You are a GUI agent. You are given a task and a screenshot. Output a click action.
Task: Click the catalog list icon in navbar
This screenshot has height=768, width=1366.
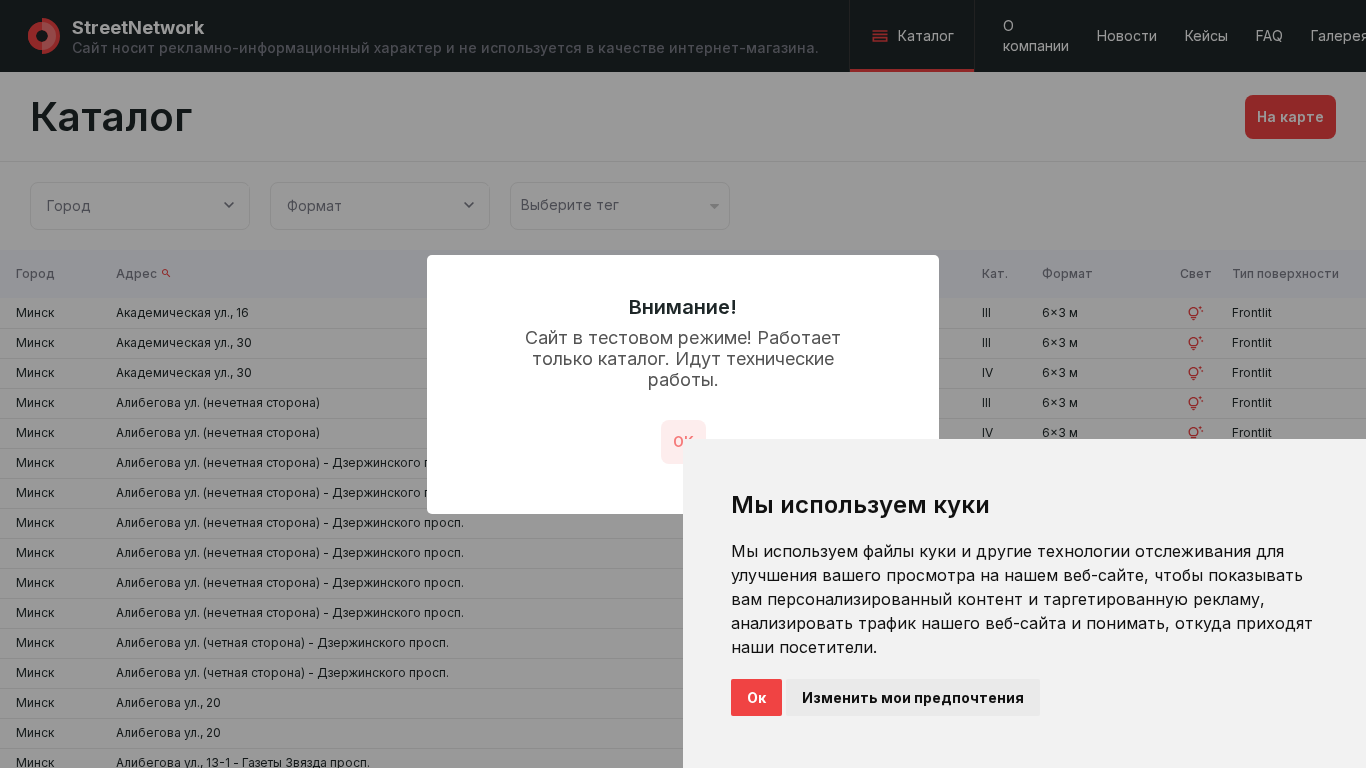tap(880, 36)
